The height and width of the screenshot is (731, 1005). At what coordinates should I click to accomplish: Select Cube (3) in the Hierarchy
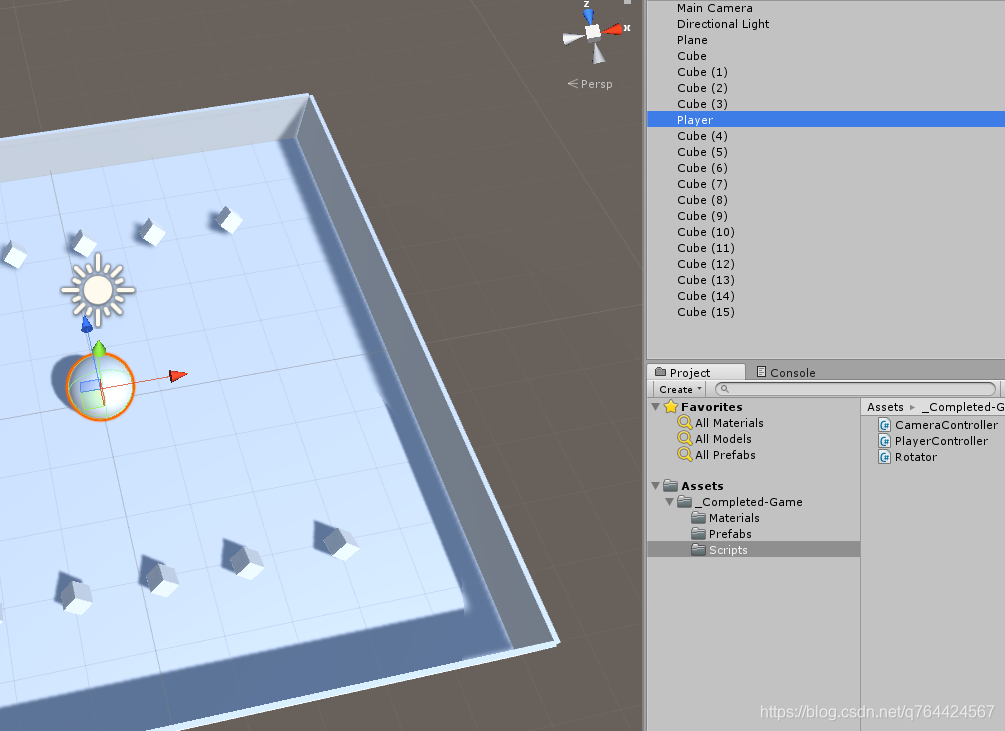pyautogui.click(x=826, y=104)
